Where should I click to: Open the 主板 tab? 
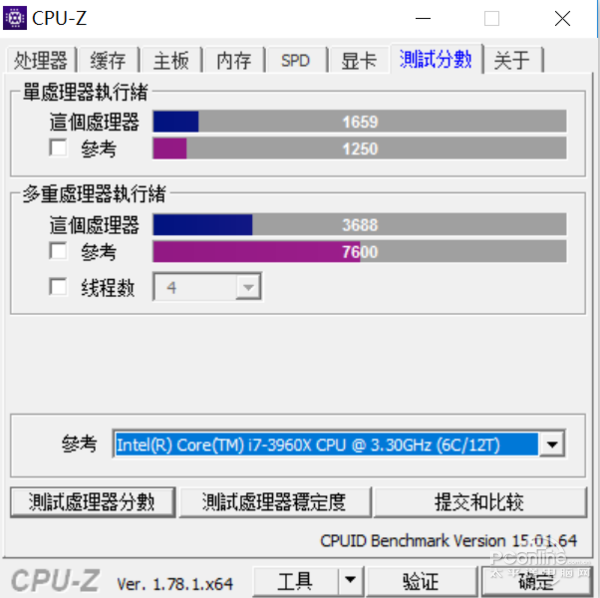tap(171, 60)
